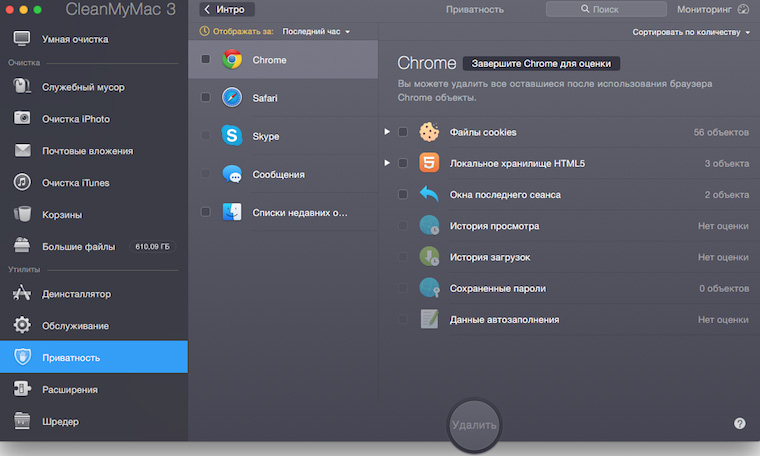Click the Почтовые вложения envelope icon
The height and width of the screenshot is (456, 760).
(x=22, y=151)
